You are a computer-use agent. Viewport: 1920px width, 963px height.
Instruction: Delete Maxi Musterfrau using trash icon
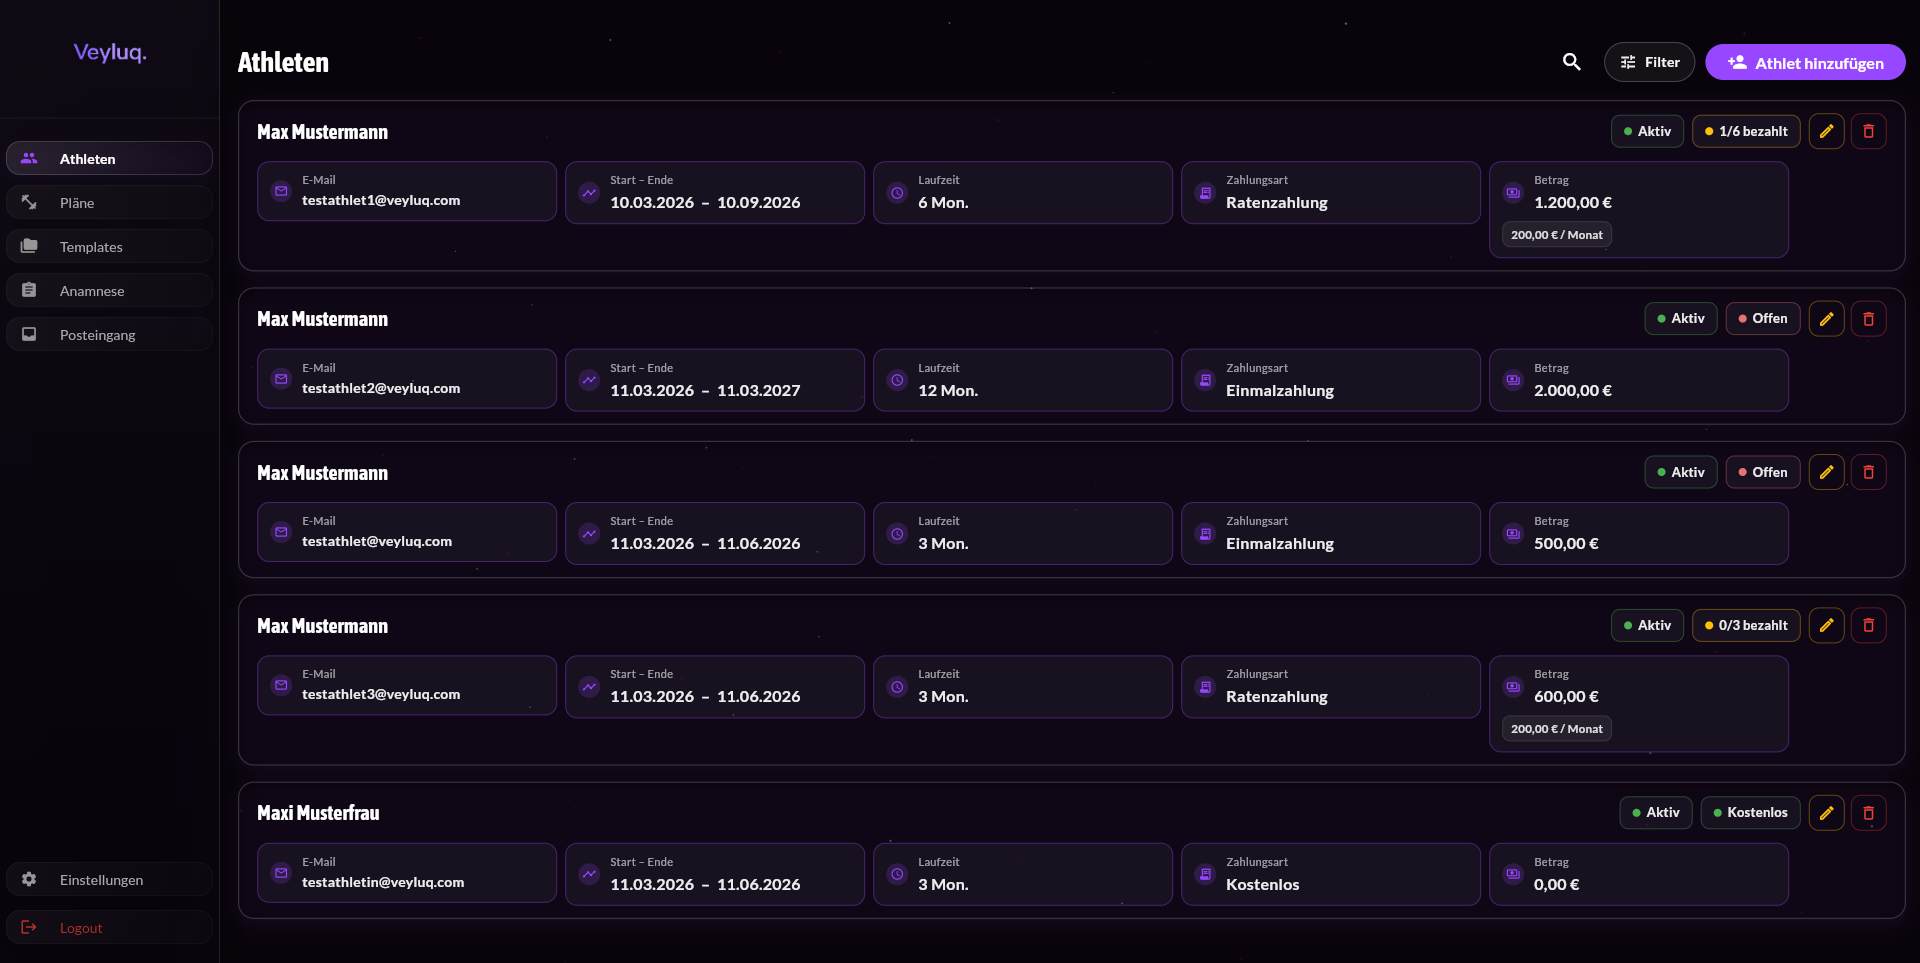pyautogui.click(x=1868, y=813)
